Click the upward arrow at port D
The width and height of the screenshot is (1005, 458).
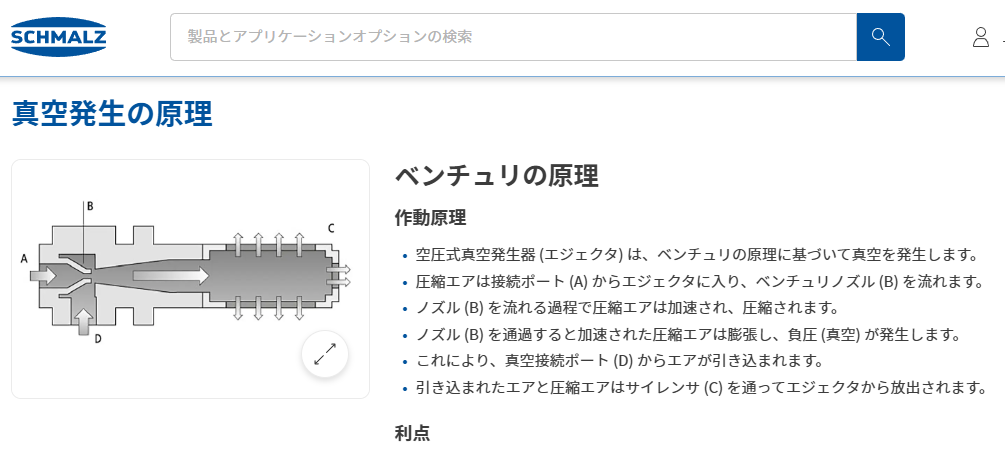(x=83, y=322)
